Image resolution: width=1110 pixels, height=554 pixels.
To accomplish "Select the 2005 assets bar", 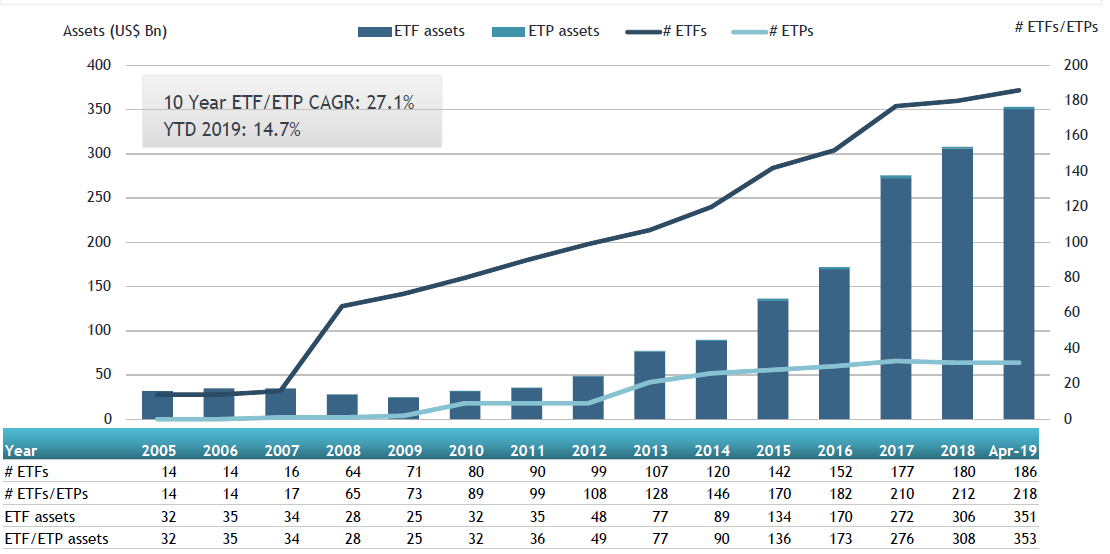I will pos(157,405).
